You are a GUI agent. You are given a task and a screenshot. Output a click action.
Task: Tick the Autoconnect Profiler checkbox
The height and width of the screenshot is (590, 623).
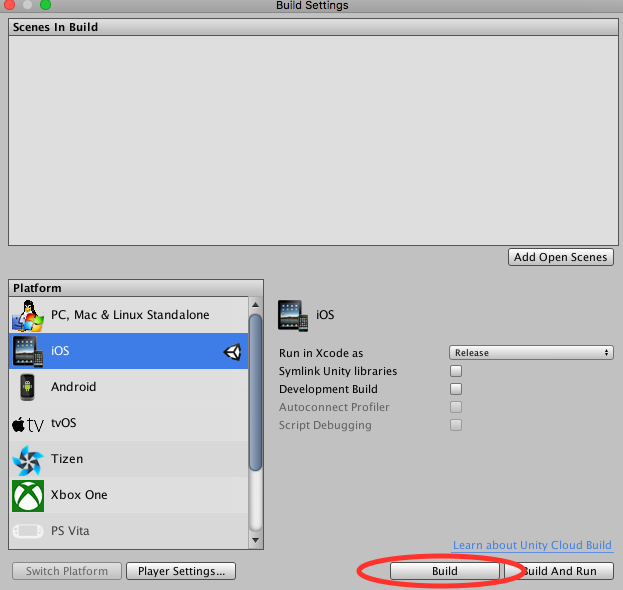click(456, 407)
